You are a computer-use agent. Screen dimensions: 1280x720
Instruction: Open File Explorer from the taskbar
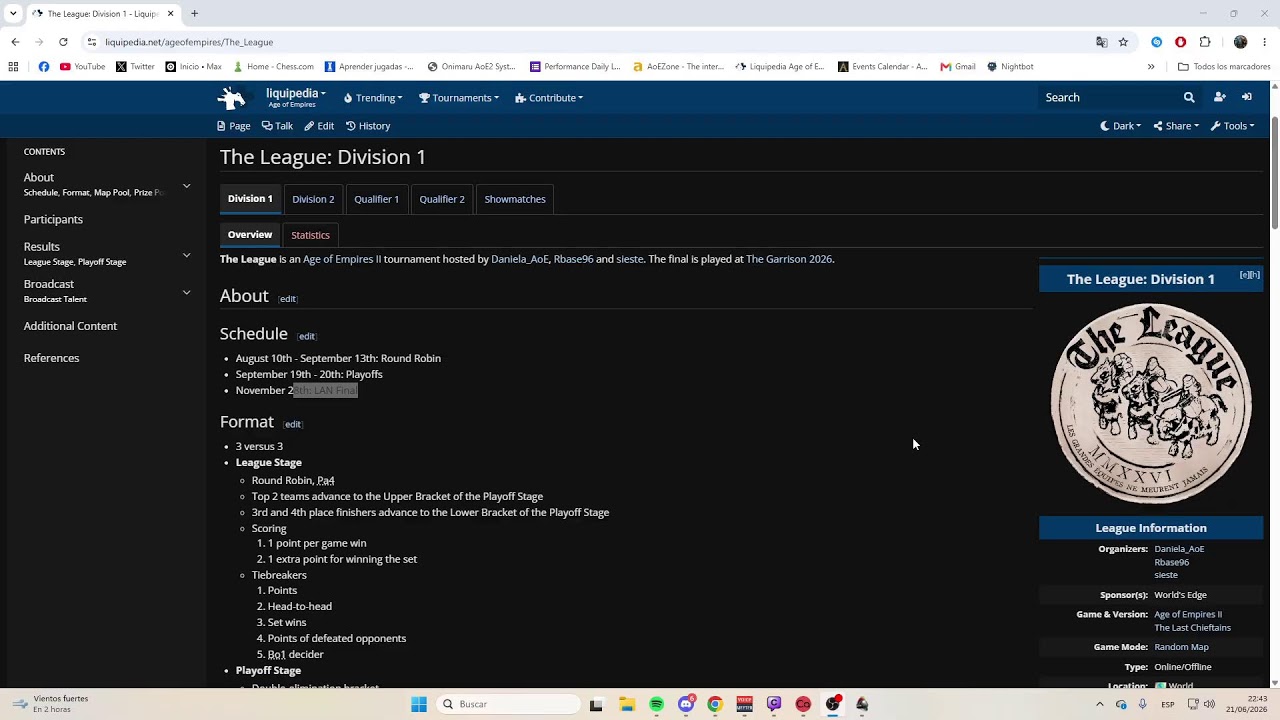click(627, 704)
